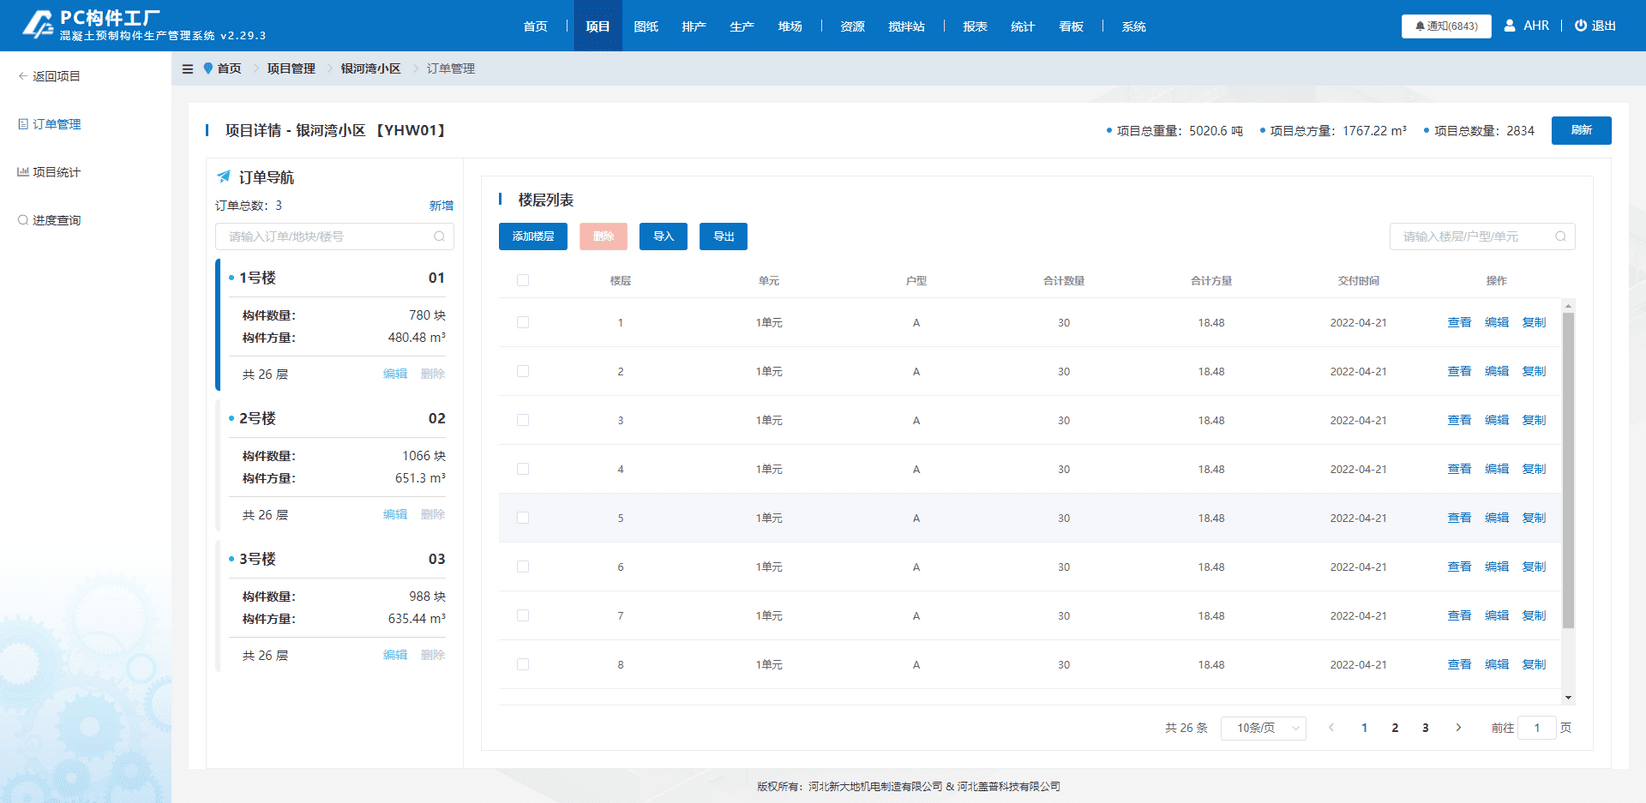Toggle the select-all checkbox in table header

[x=523, y=281]
